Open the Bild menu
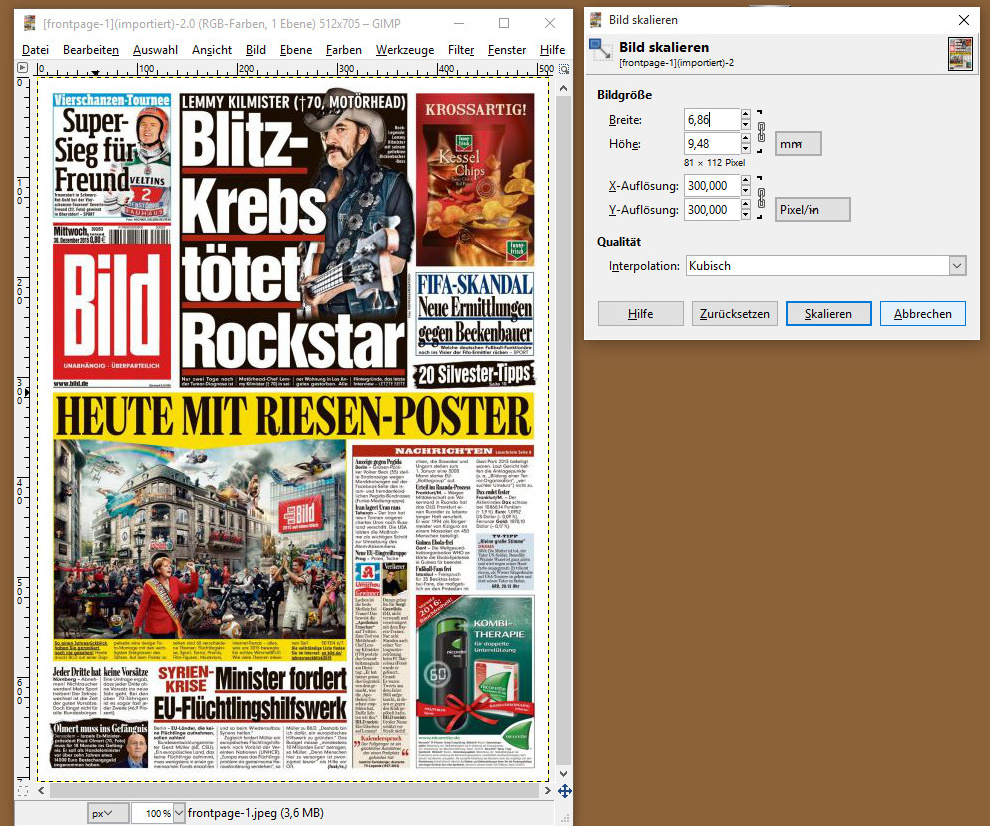The height and width of the screenshot is (826, 990). tap(256, 50)
